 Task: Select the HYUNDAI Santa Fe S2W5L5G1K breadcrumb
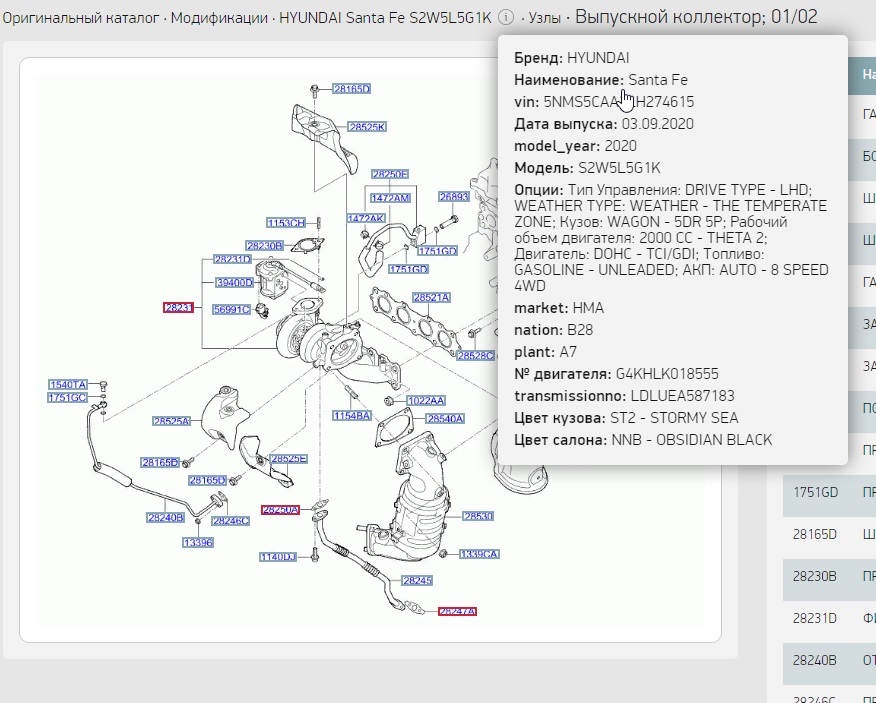[385, 18]
